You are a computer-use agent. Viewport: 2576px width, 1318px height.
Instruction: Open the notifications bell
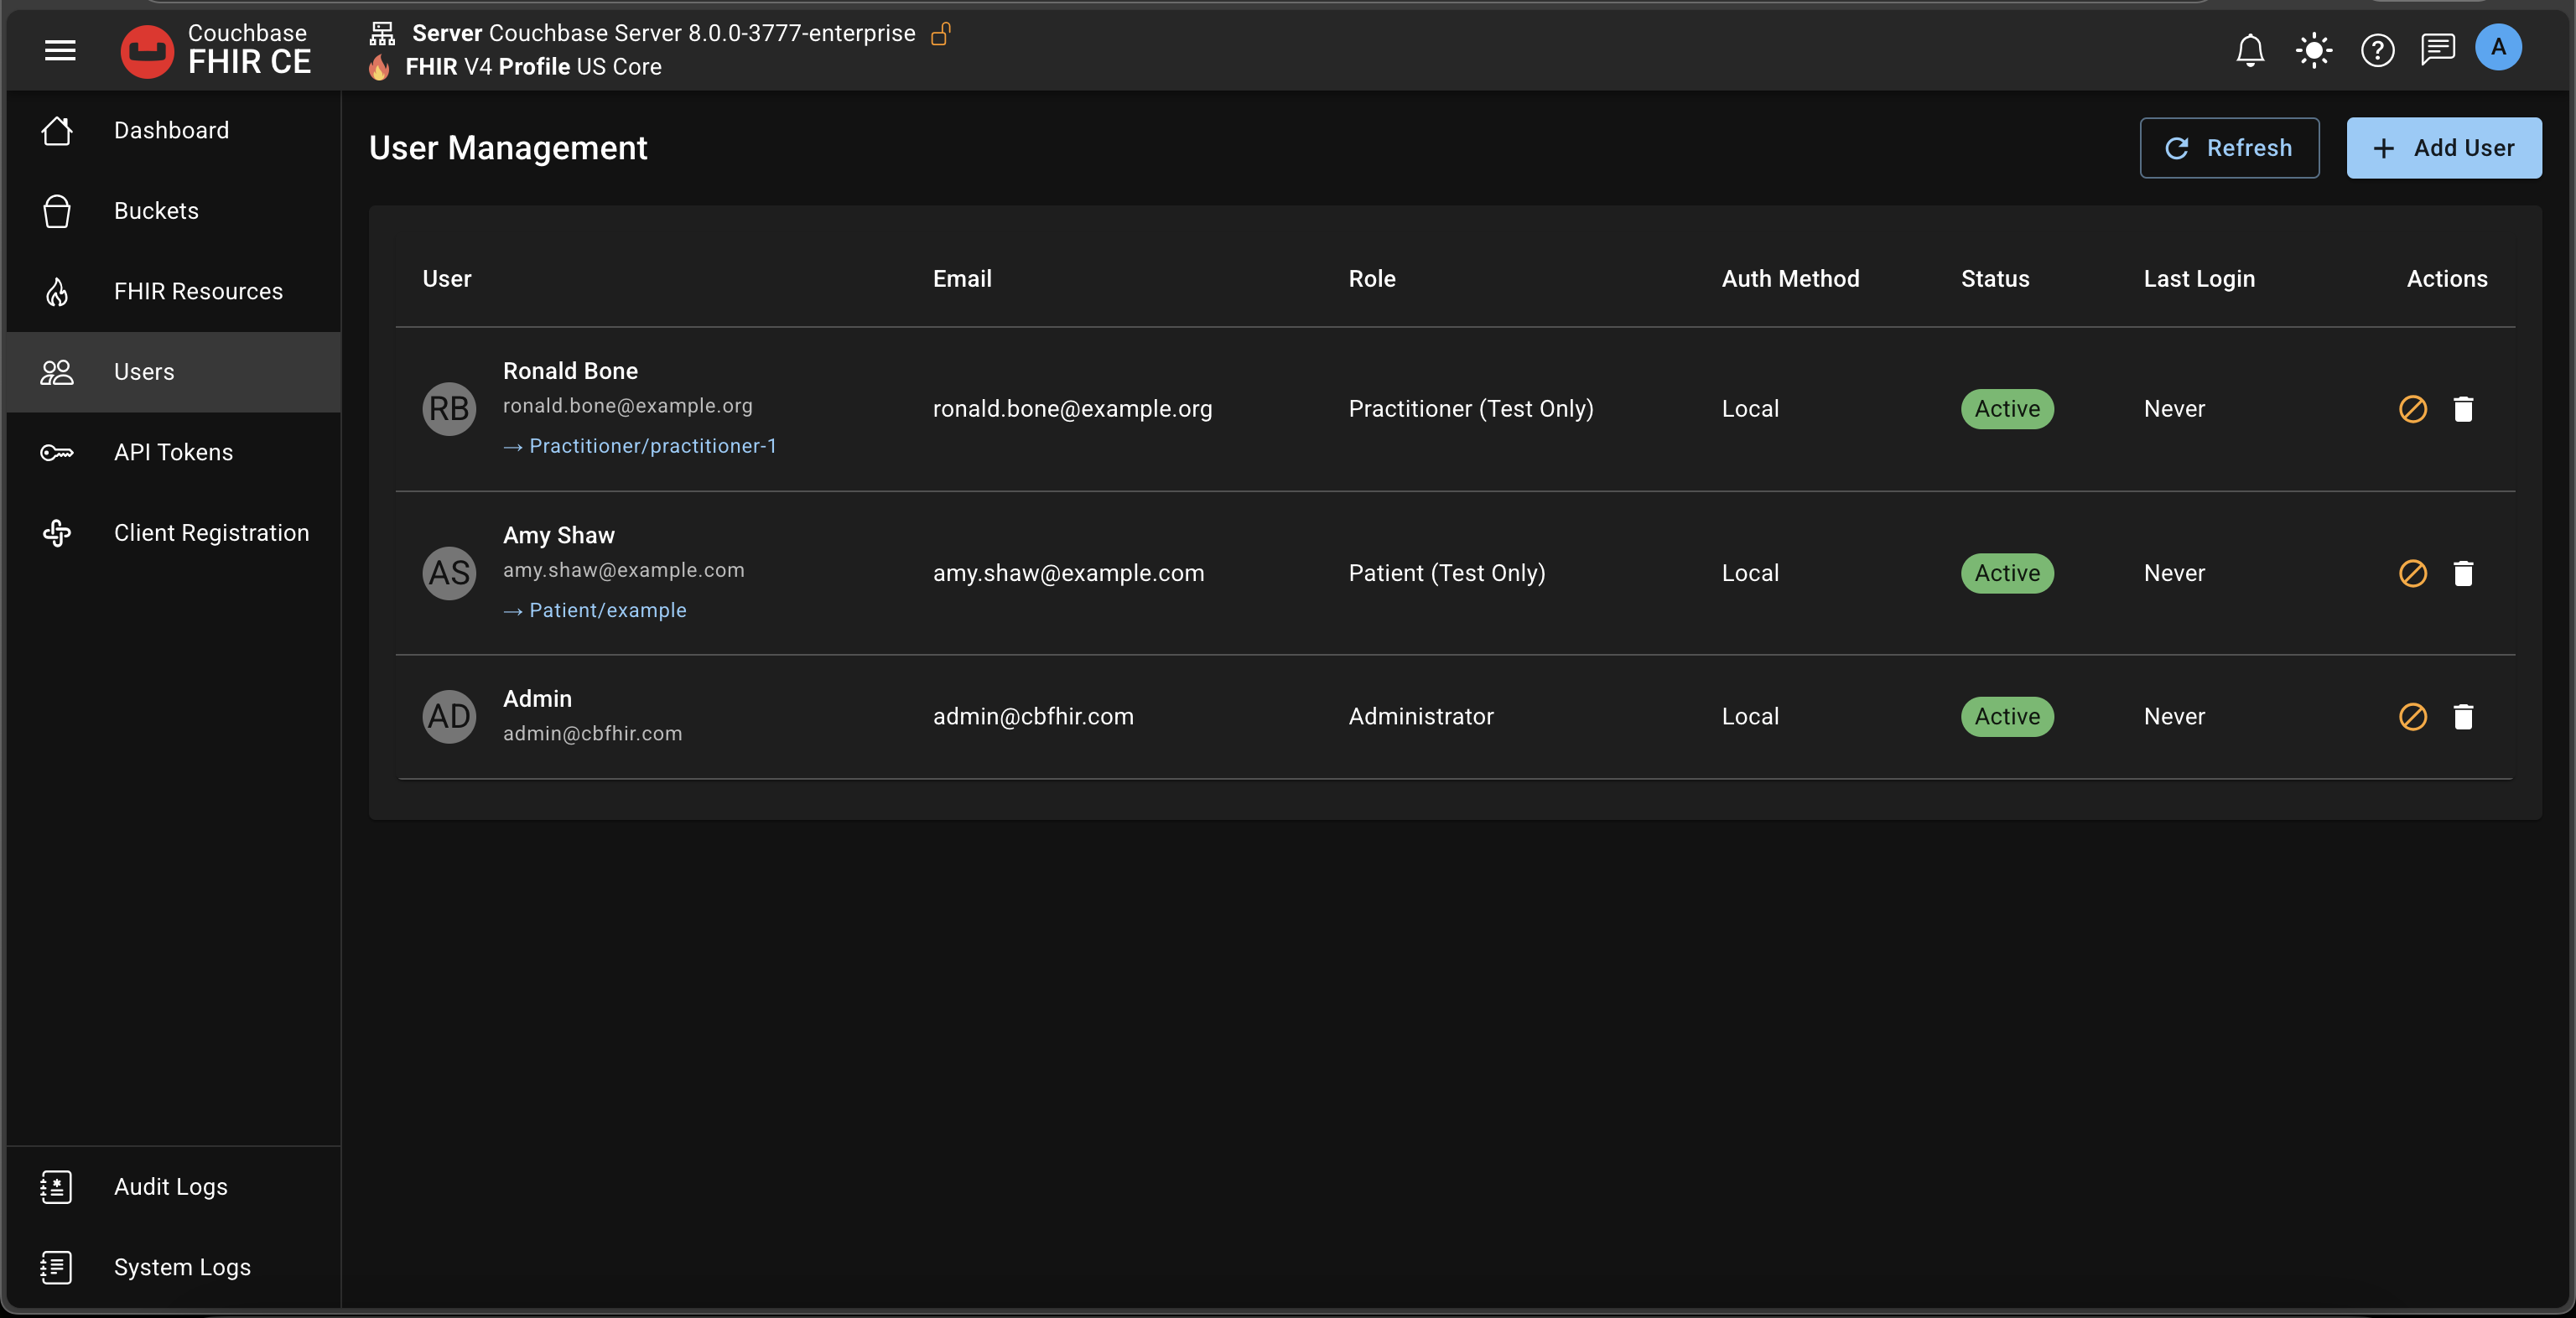tap(2250, 50)
